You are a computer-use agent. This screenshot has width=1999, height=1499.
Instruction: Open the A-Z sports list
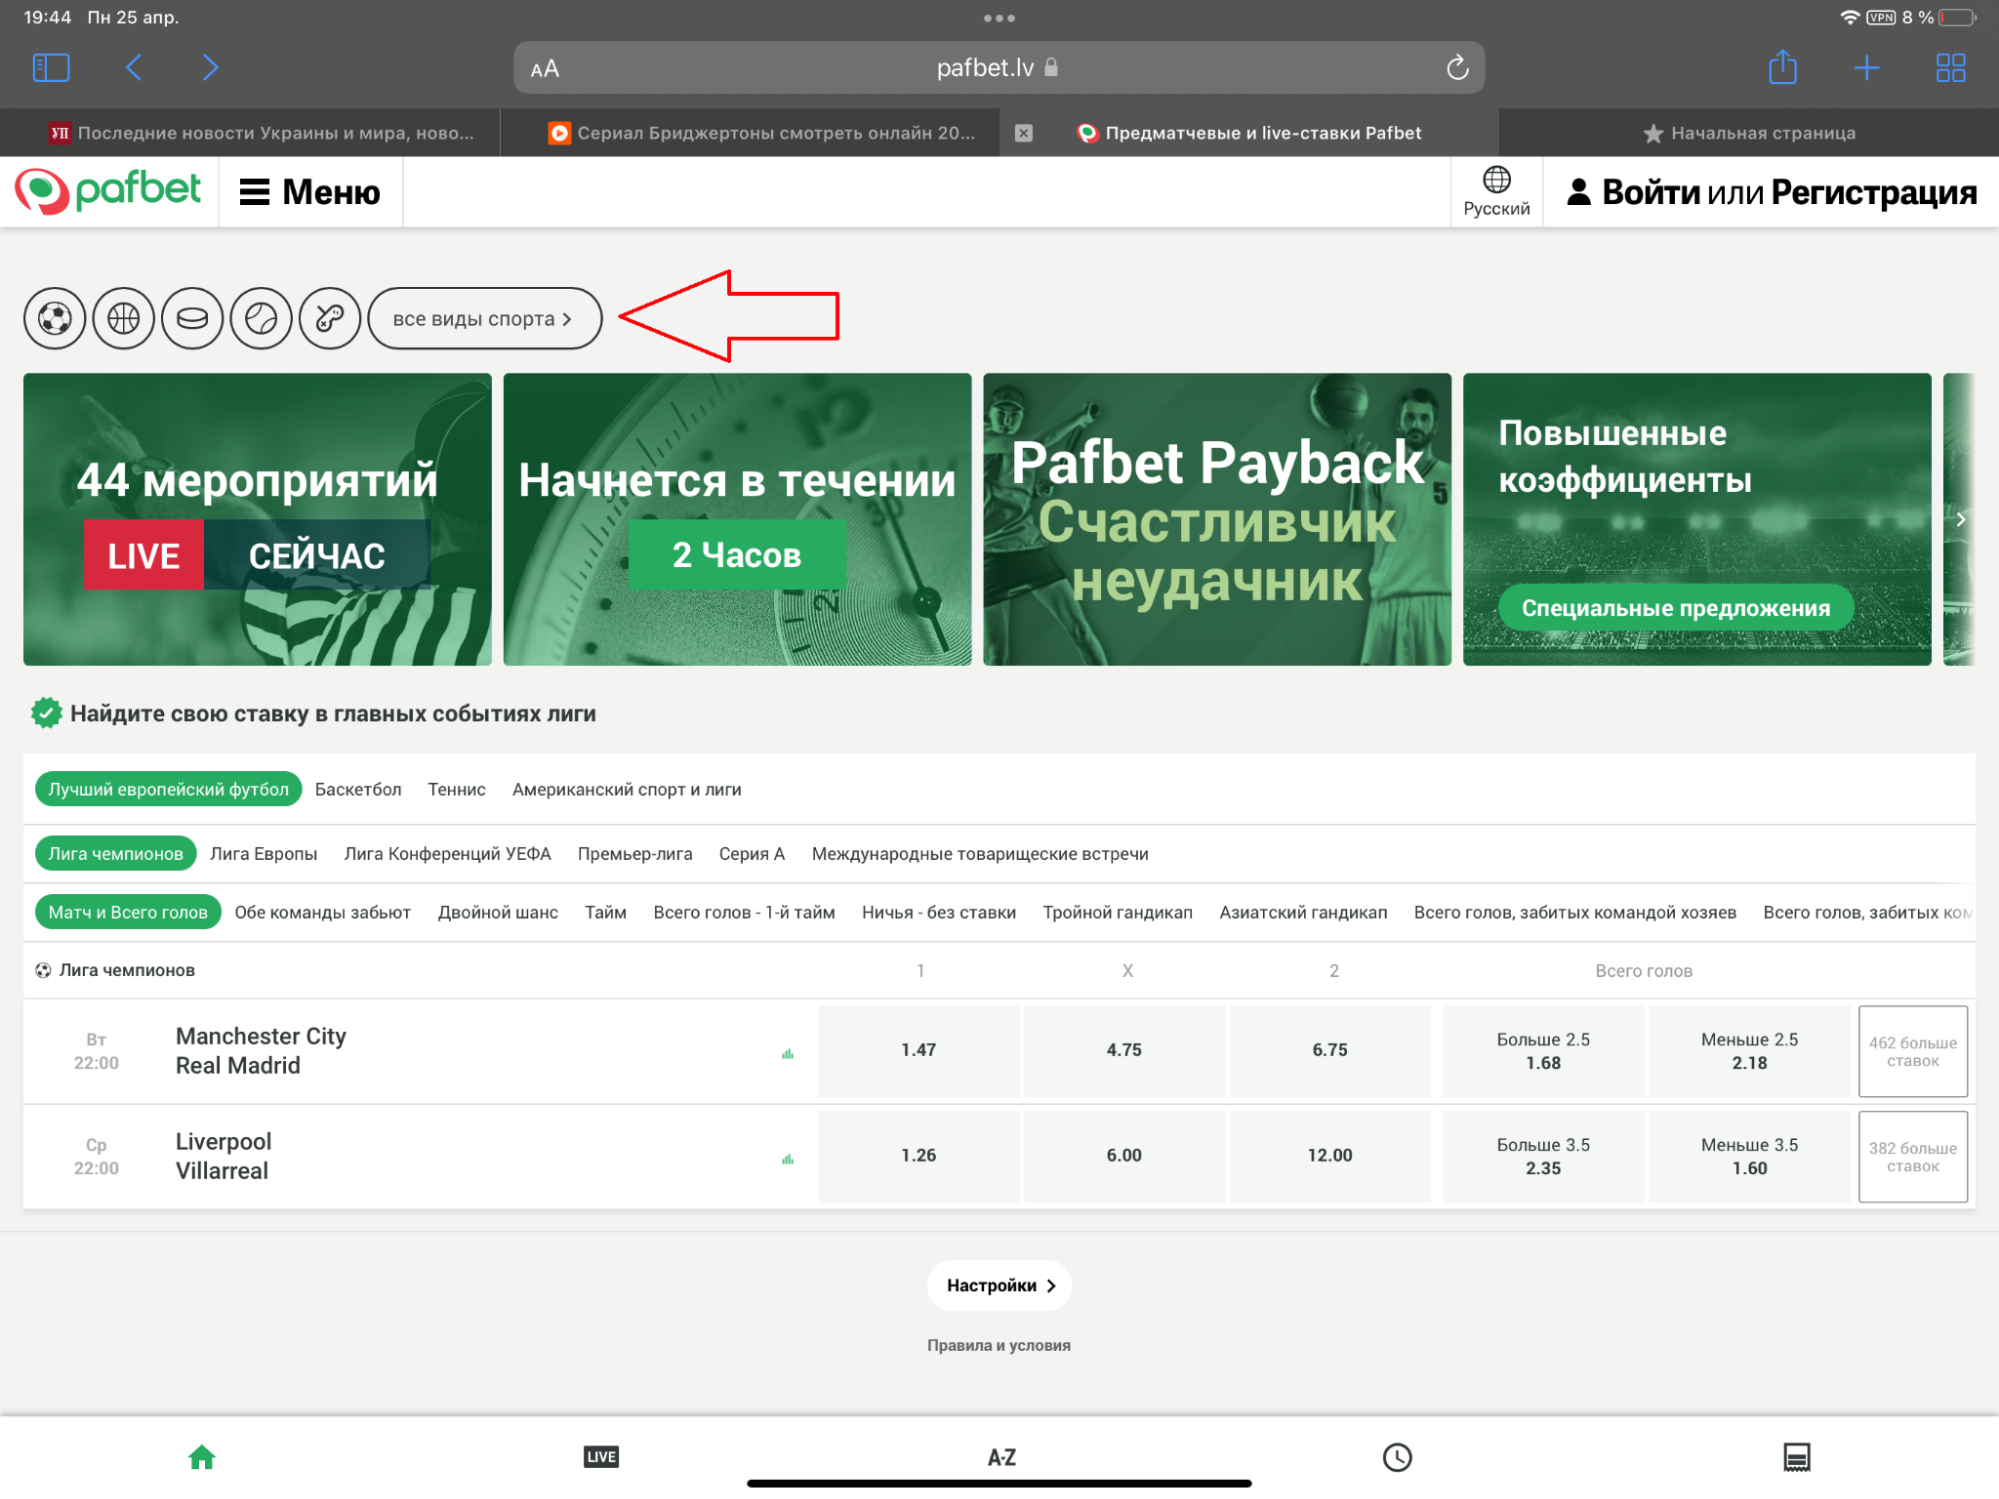pos(1001,1458)
